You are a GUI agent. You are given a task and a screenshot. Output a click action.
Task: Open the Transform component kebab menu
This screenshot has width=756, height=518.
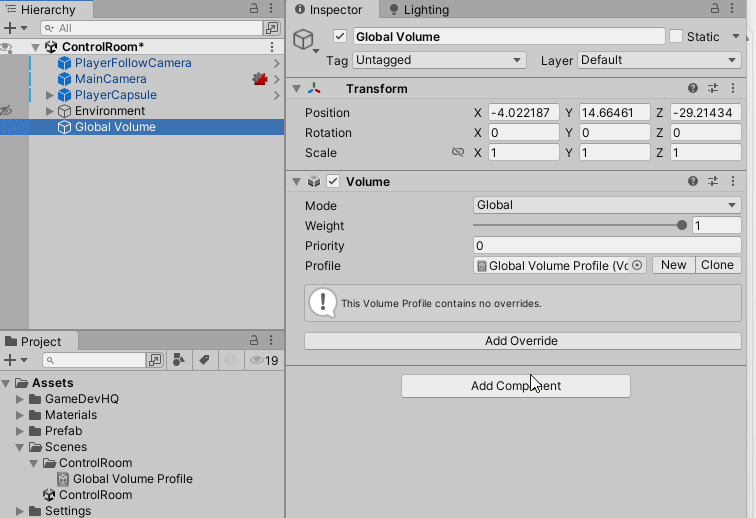733,88
